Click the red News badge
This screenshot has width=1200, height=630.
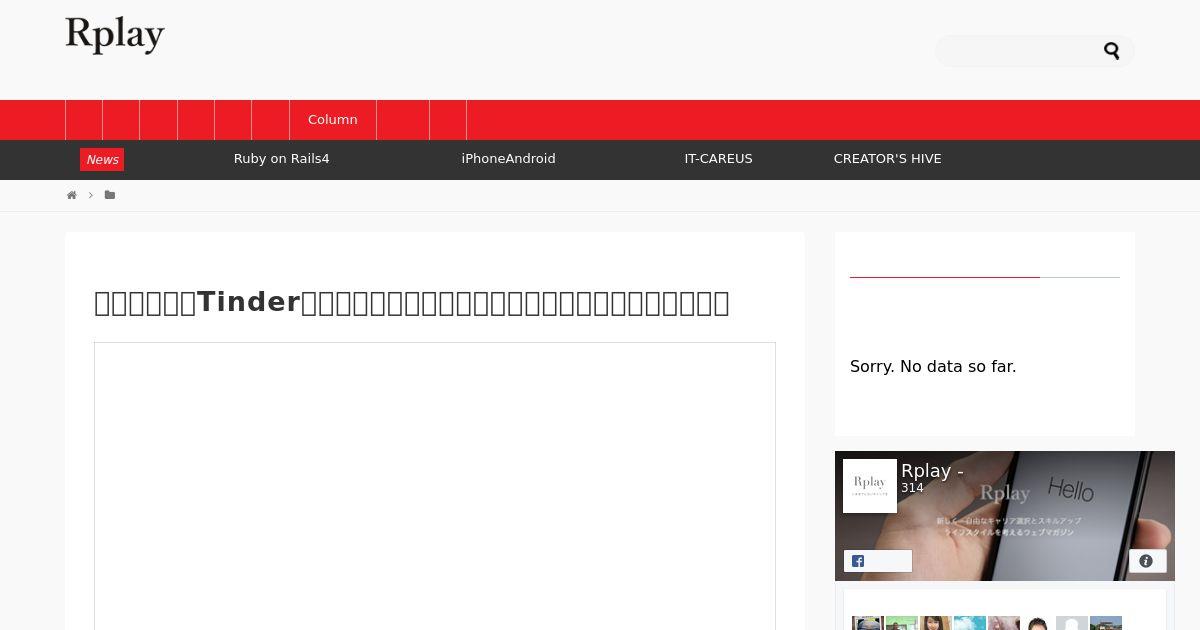pos(102,160)
